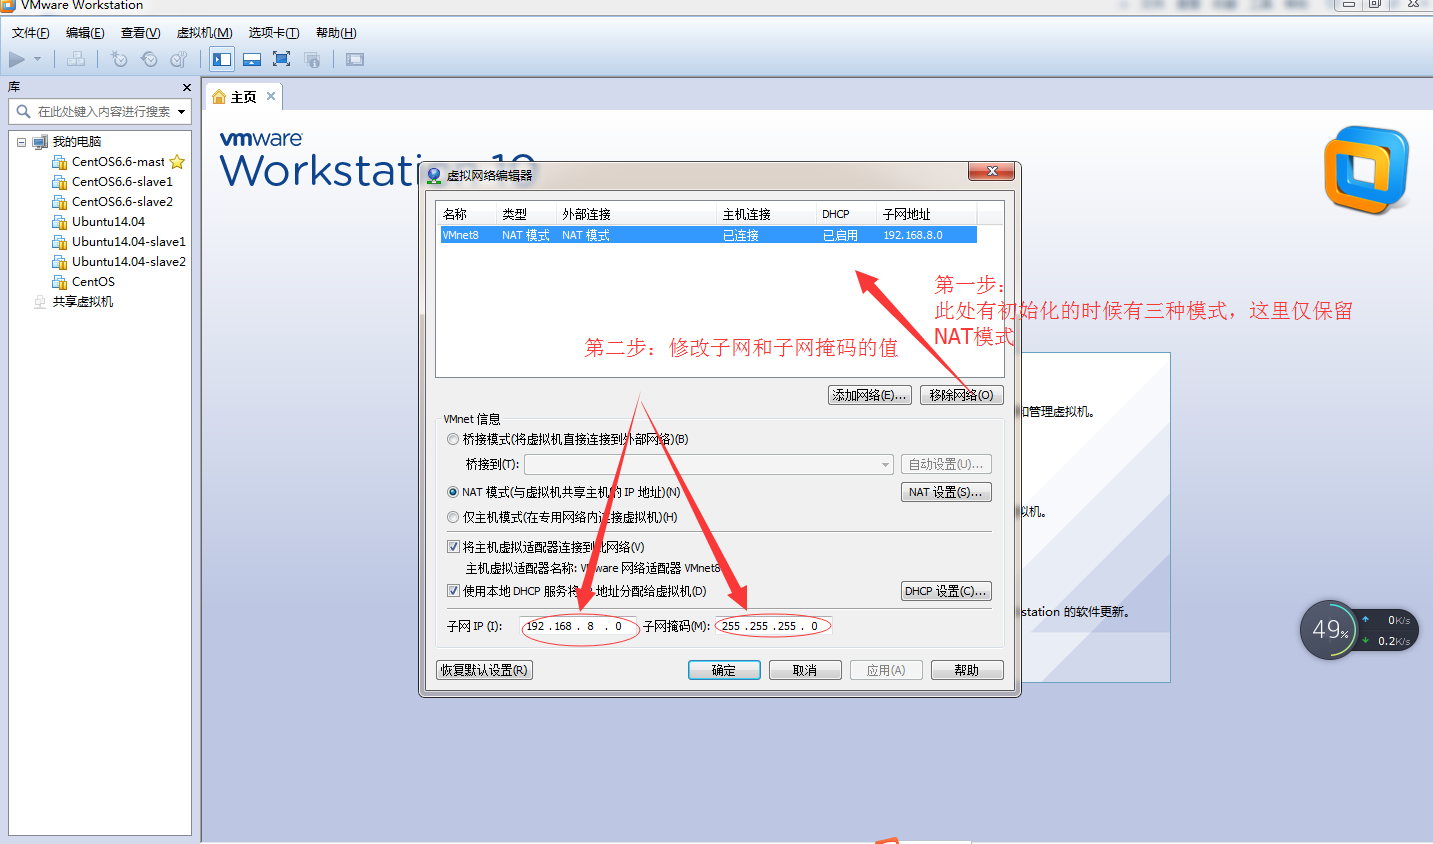Select the CentOS6.6-mast virtual machine
Screen dimensions: 1433x844
118,161
